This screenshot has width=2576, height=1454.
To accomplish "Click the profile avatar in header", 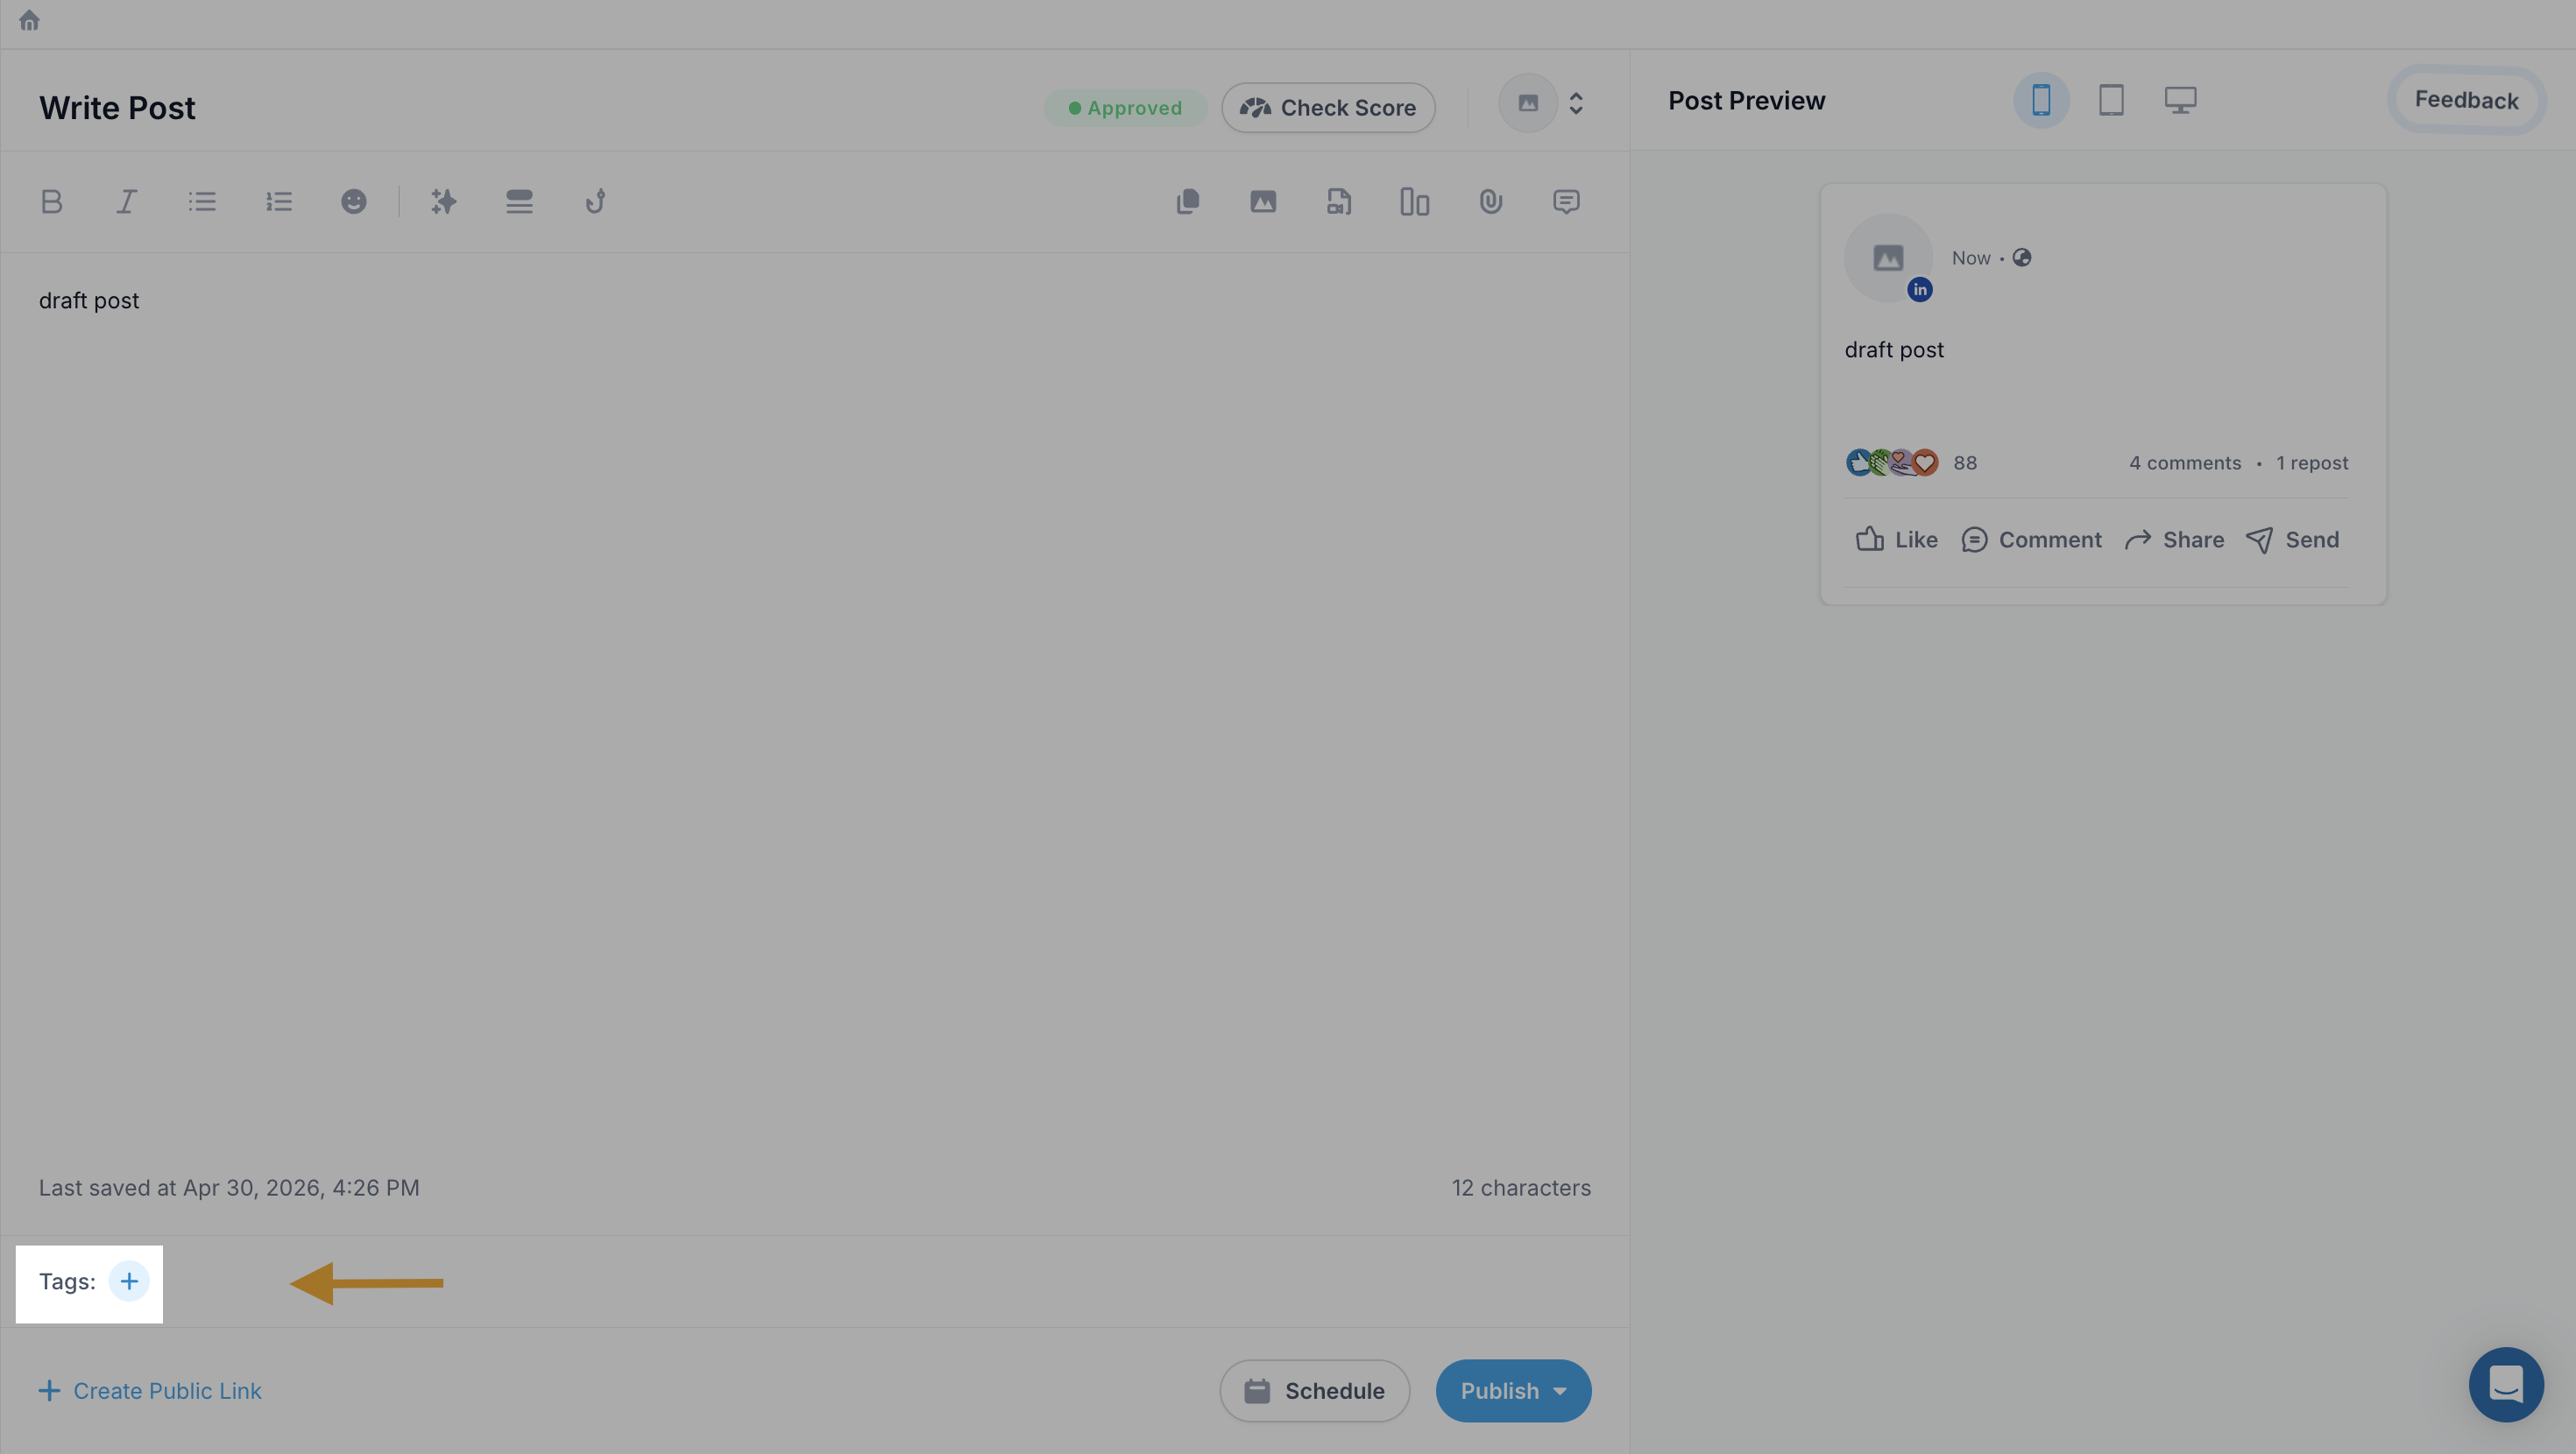I will [1528, 103].
